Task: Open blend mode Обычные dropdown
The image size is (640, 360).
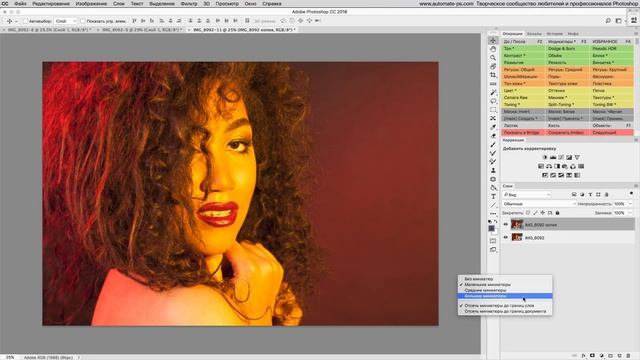Action: (x=539, y=204)
